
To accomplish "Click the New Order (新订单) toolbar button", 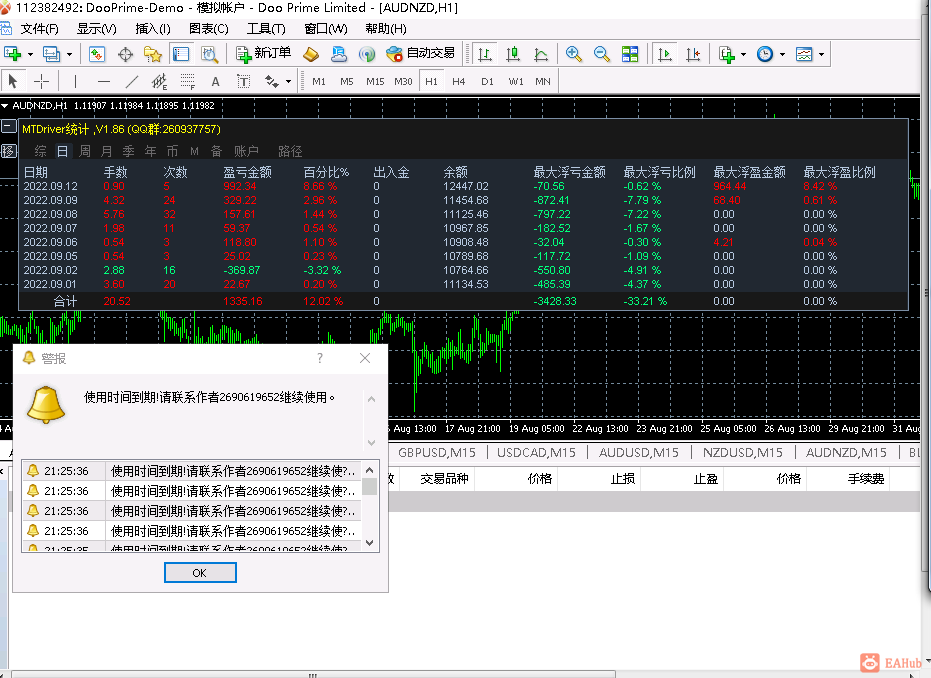I will click(x=264, y=53).
